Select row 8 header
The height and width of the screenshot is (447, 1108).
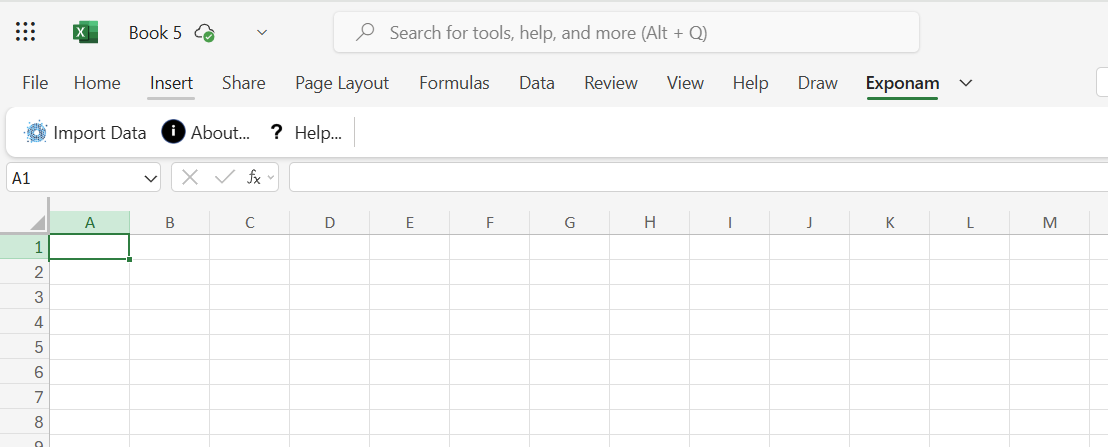(x=25, y=422)
